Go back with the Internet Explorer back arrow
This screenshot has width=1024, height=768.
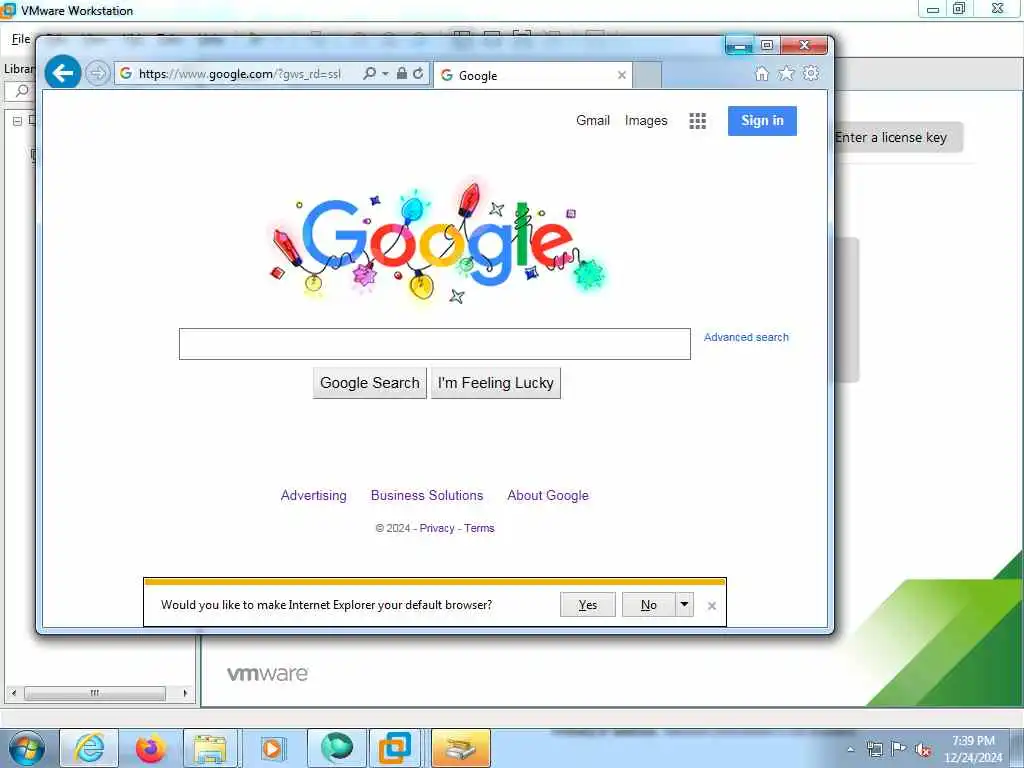[x=63, y=73]
